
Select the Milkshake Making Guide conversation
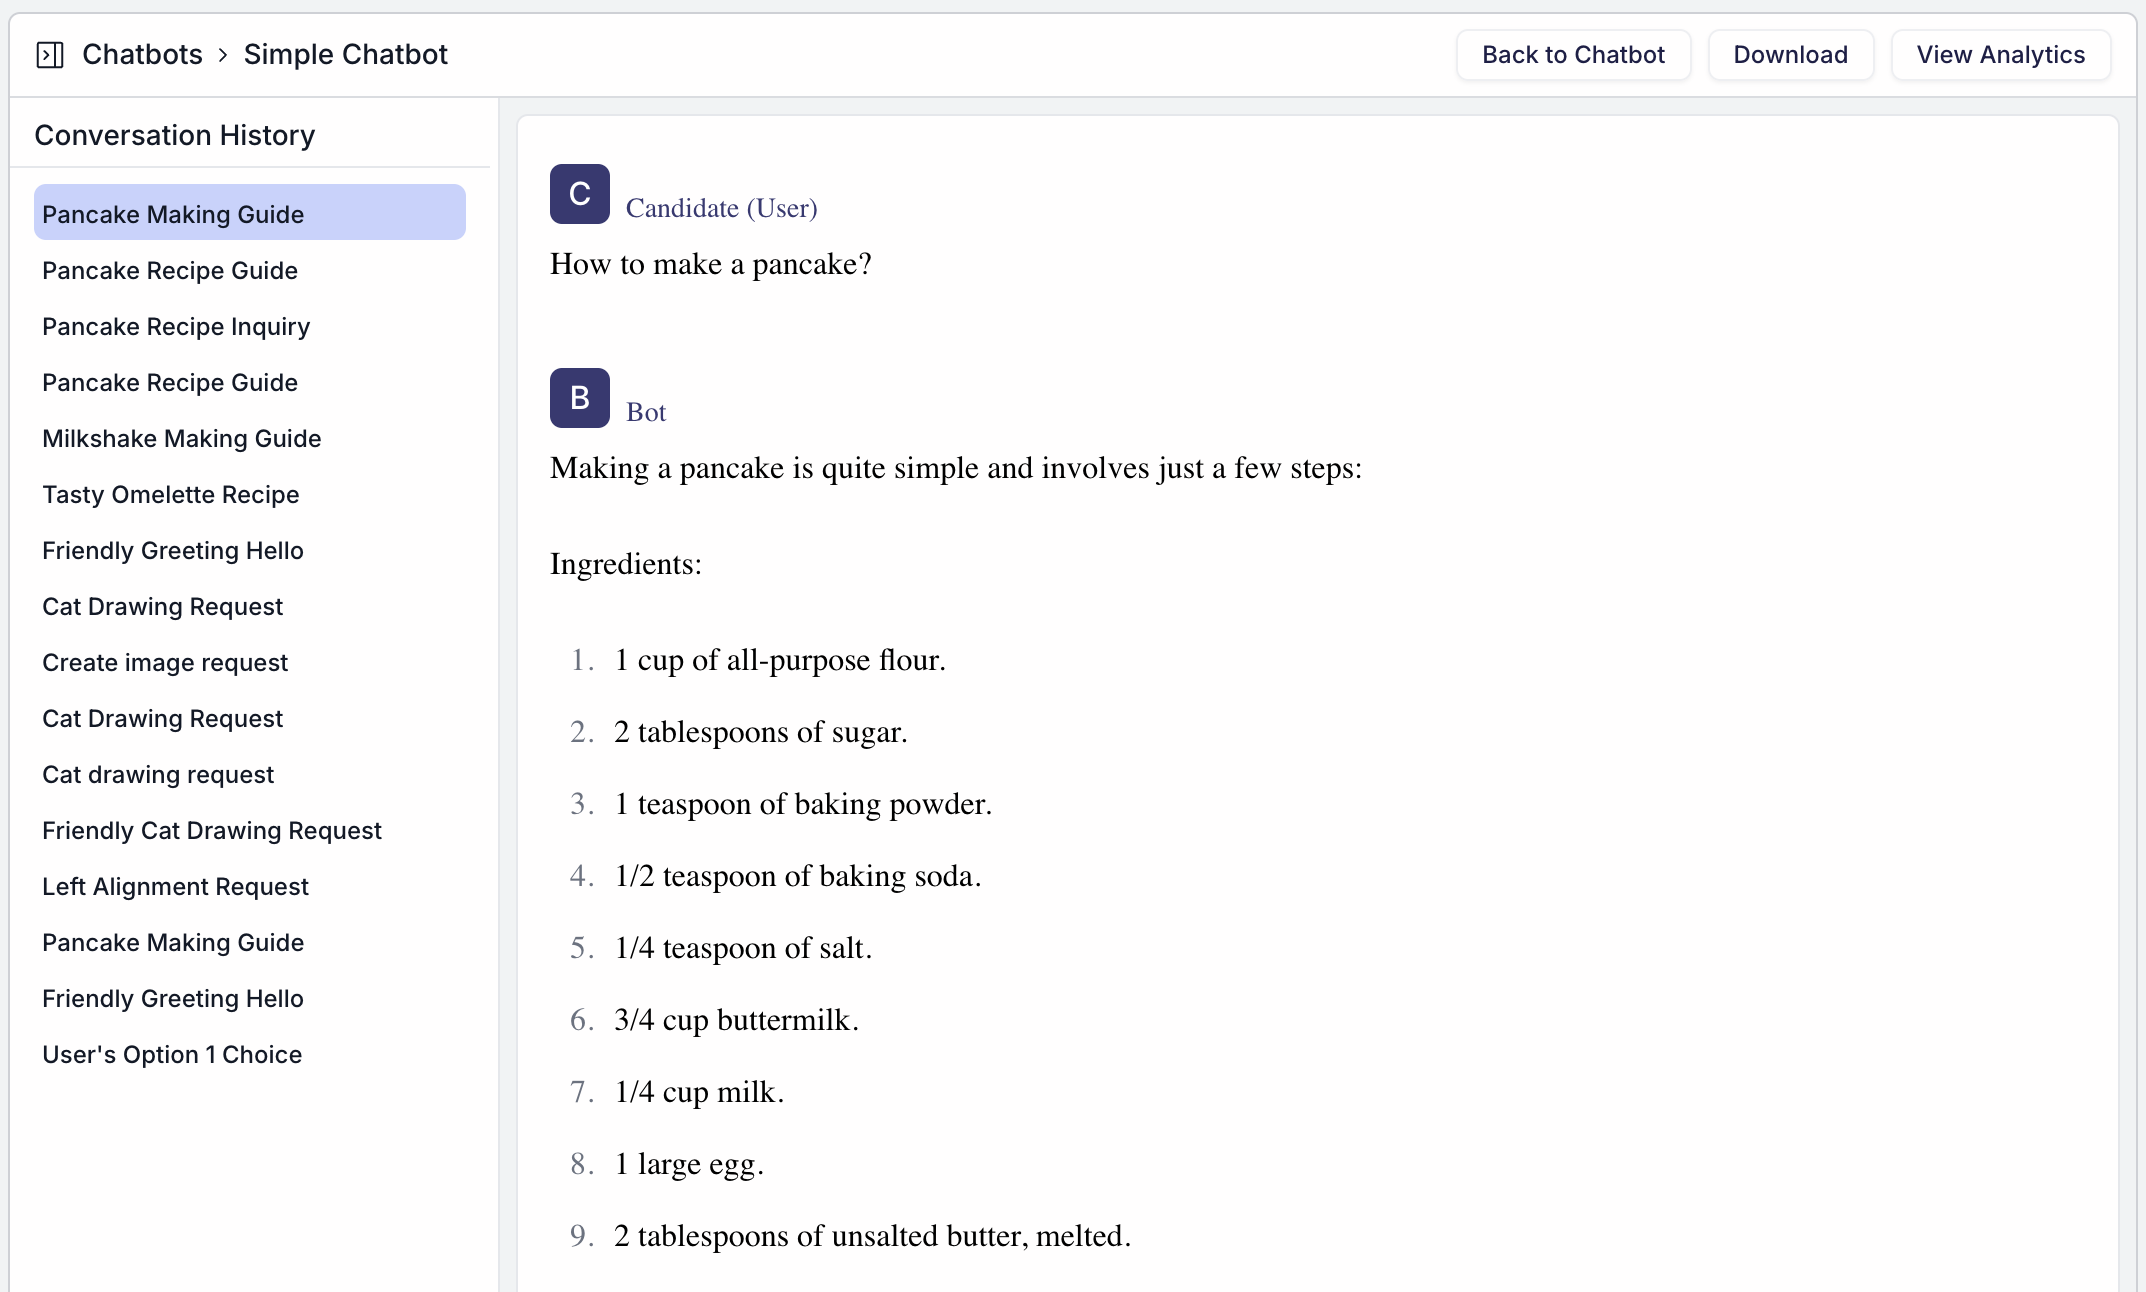pyautogui.click(x=181, y=438)
